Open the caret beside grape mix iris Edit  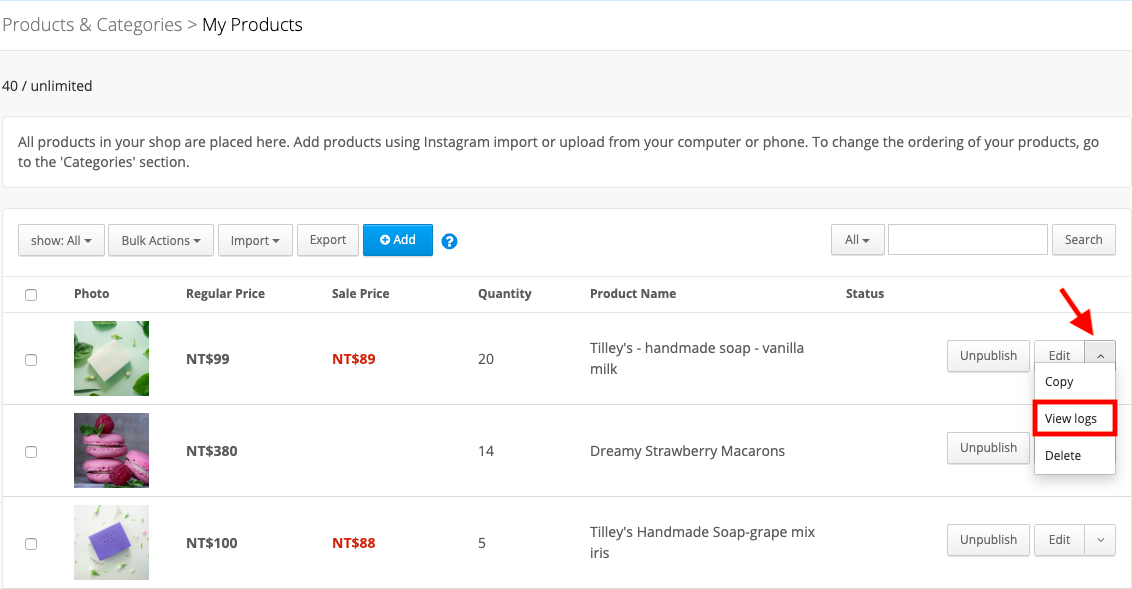point(1100,540)
